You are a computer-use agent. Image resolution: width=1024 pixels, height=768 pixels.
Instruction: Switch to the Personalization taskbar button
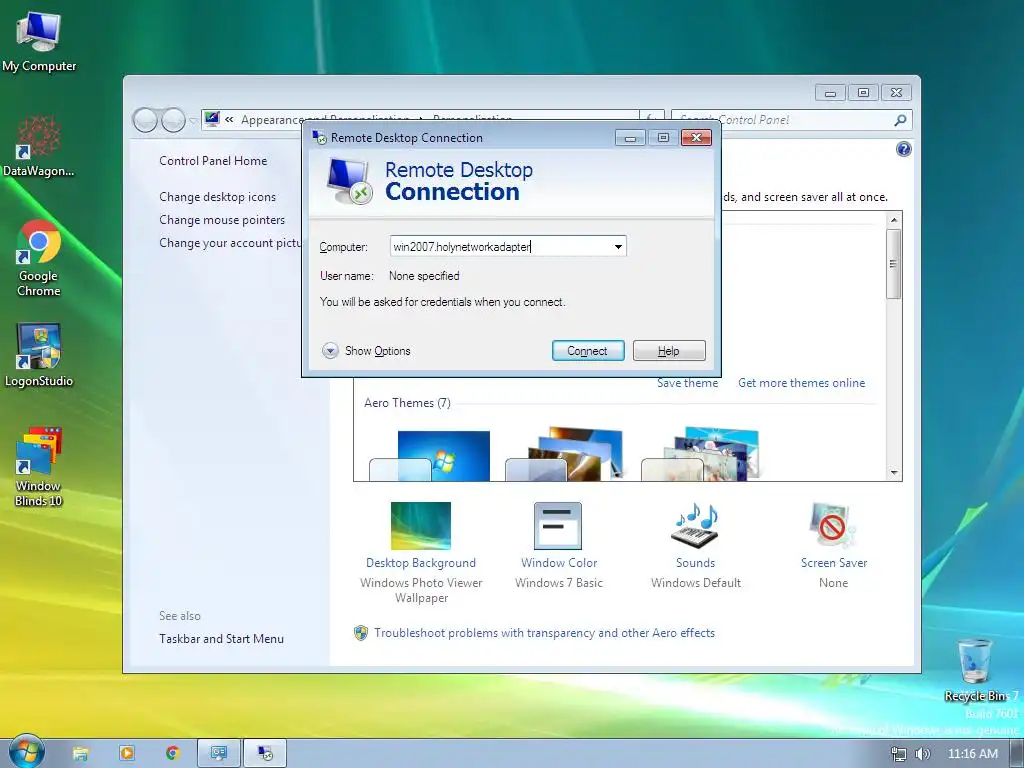(219, 754)
